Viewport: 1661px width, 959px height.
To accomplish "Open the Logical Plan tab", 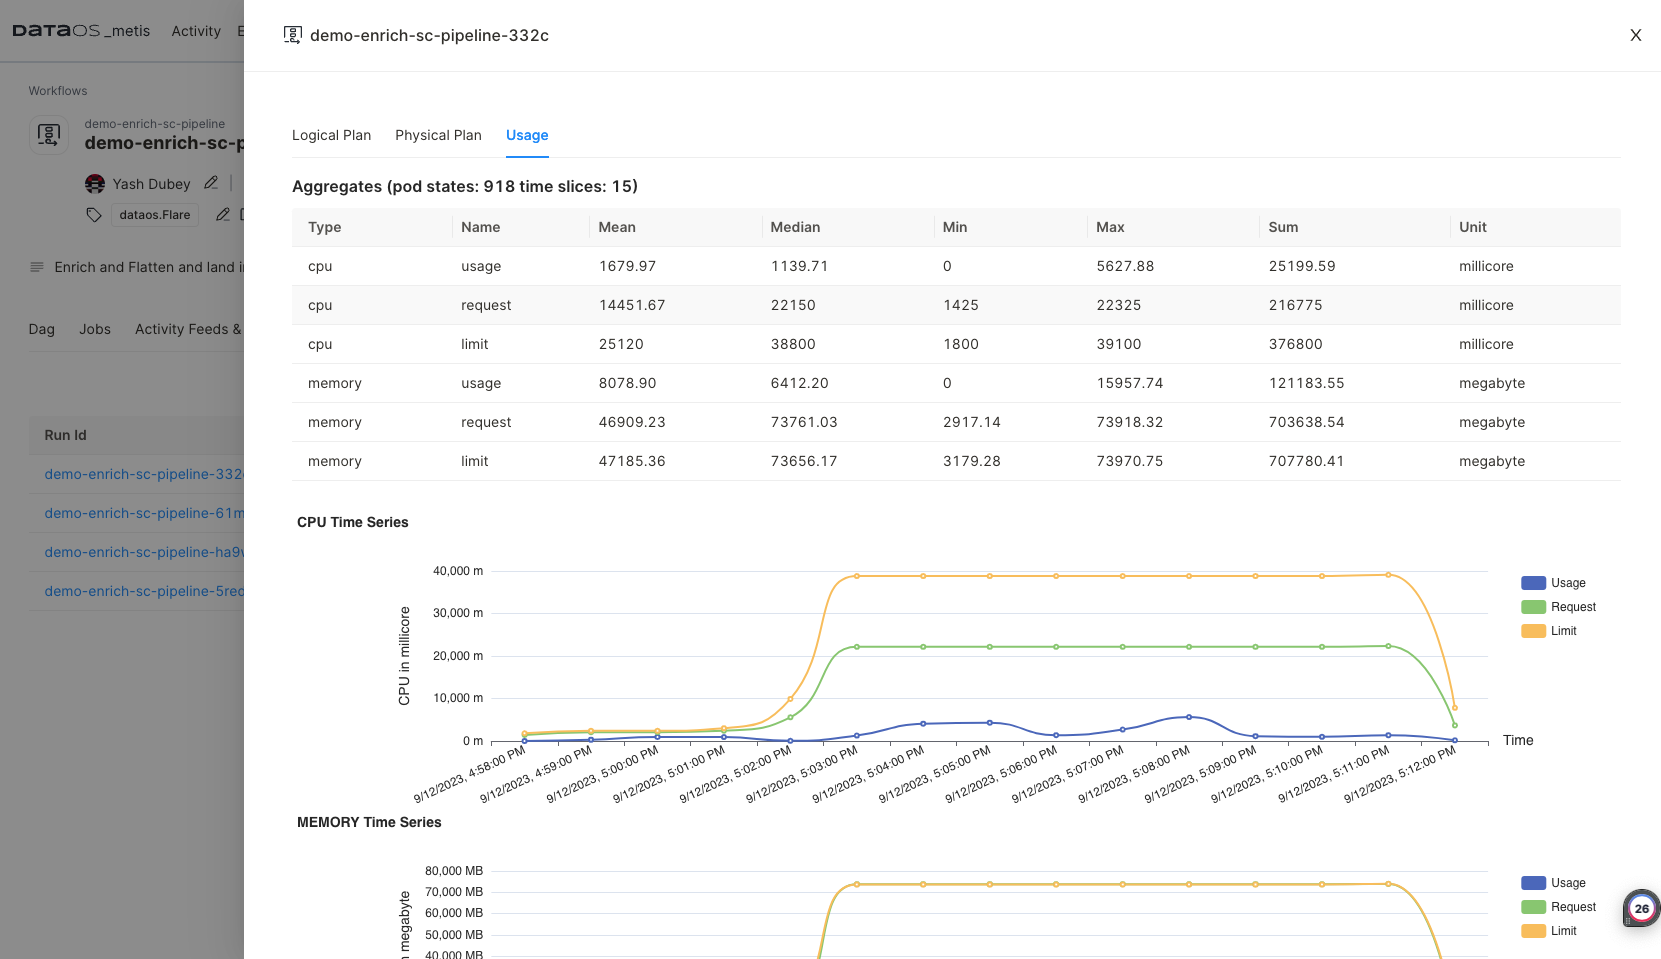I will tap(331, 135).
